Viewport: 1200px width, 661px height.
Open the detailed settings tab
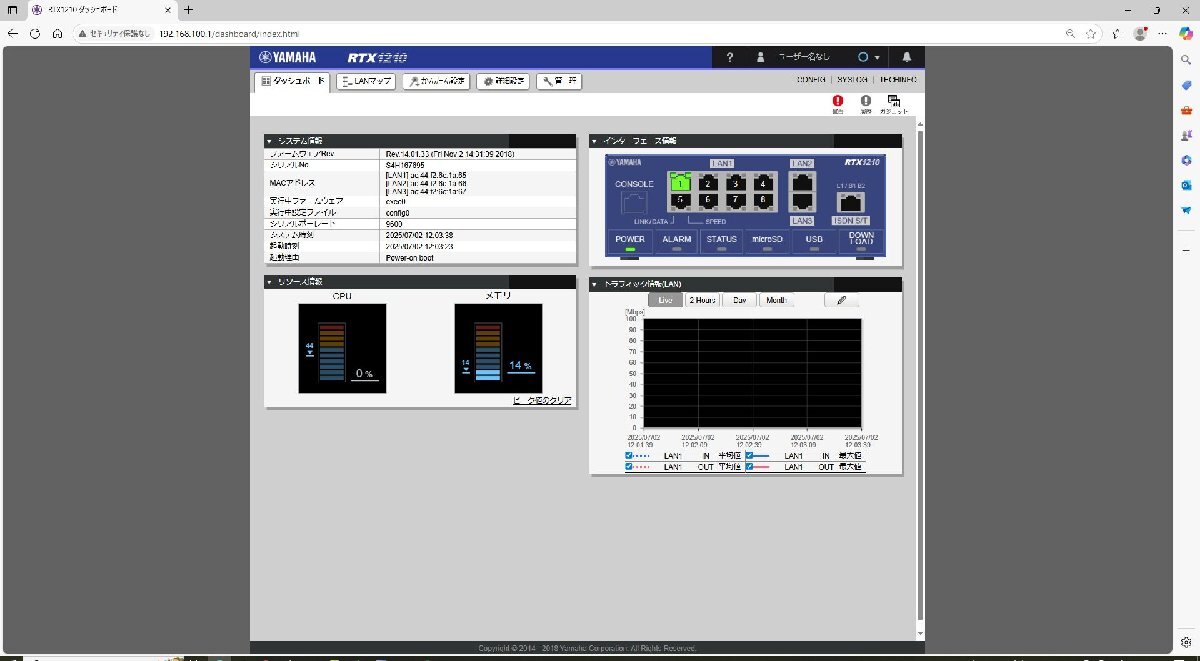503,82
